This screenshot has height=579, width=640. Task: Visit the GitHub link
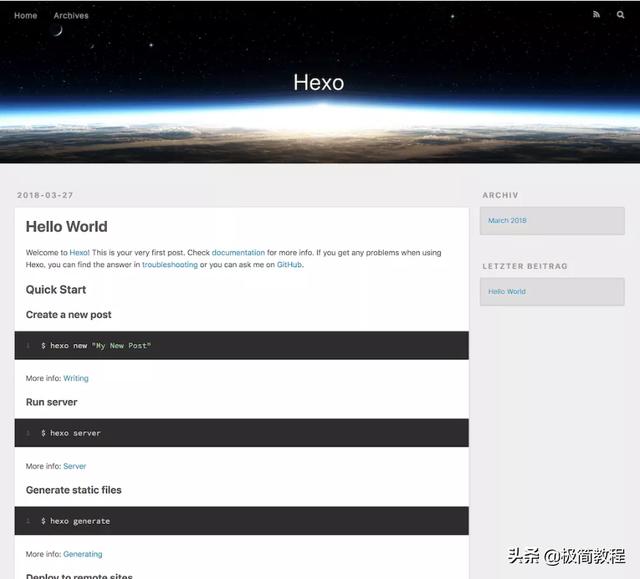(289, 264)
